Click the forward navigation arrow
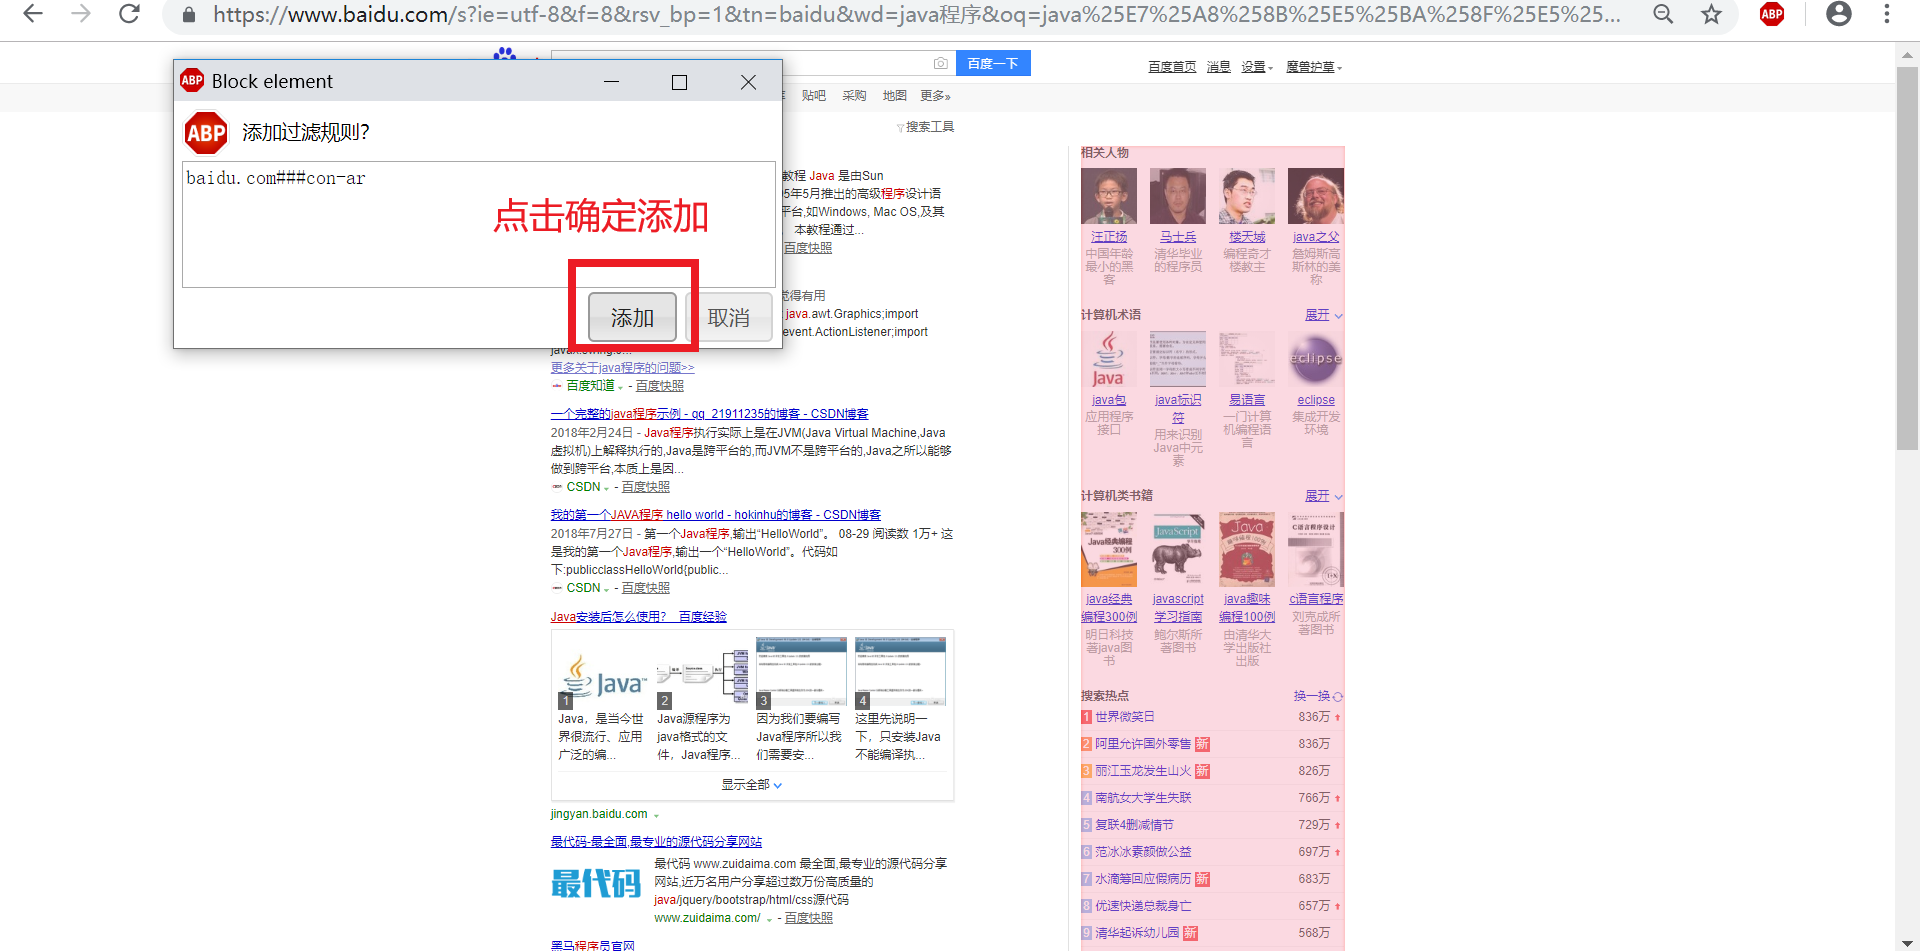The height and width of the screenshot is (951, 1920). pyautogui.click(x=79, y=15)
